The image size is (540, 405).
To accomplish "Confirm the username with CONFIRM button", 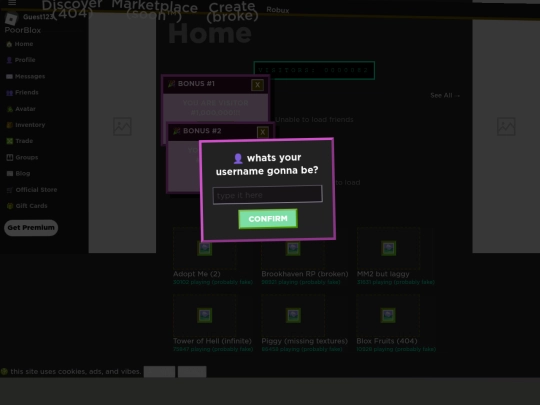I will tap(268, 219).
